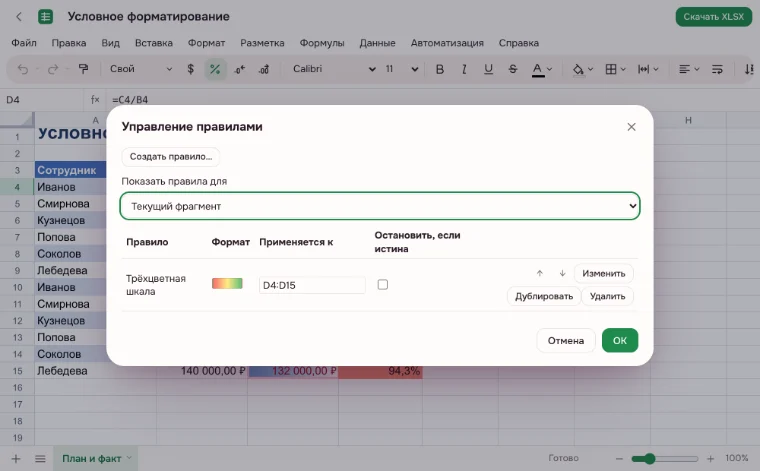This screenshot has width=760, height=471.
Task: Check the stop-if-true checkbox
Action: click(383, 284)
